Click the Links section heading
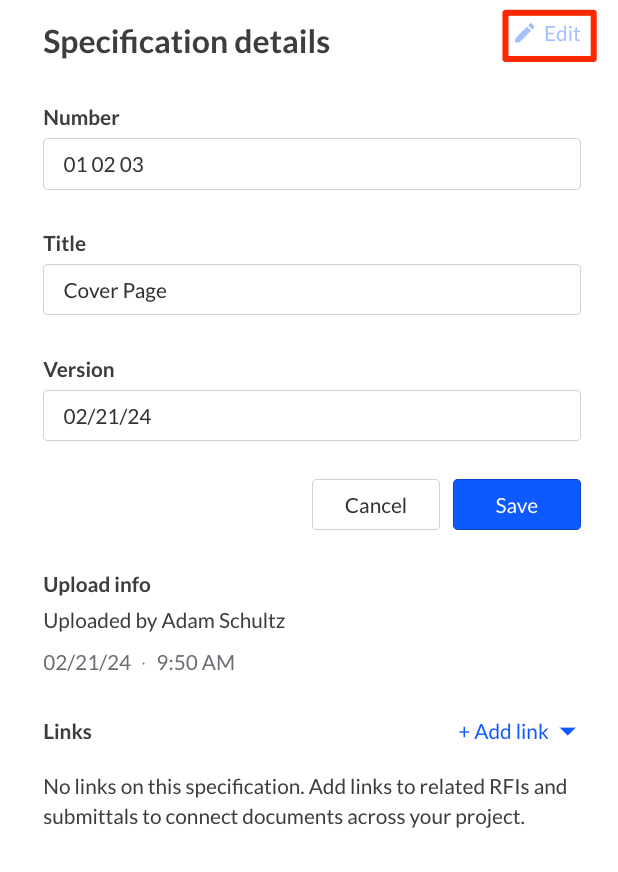The image size is (618, 872). [x=68, y=732]
